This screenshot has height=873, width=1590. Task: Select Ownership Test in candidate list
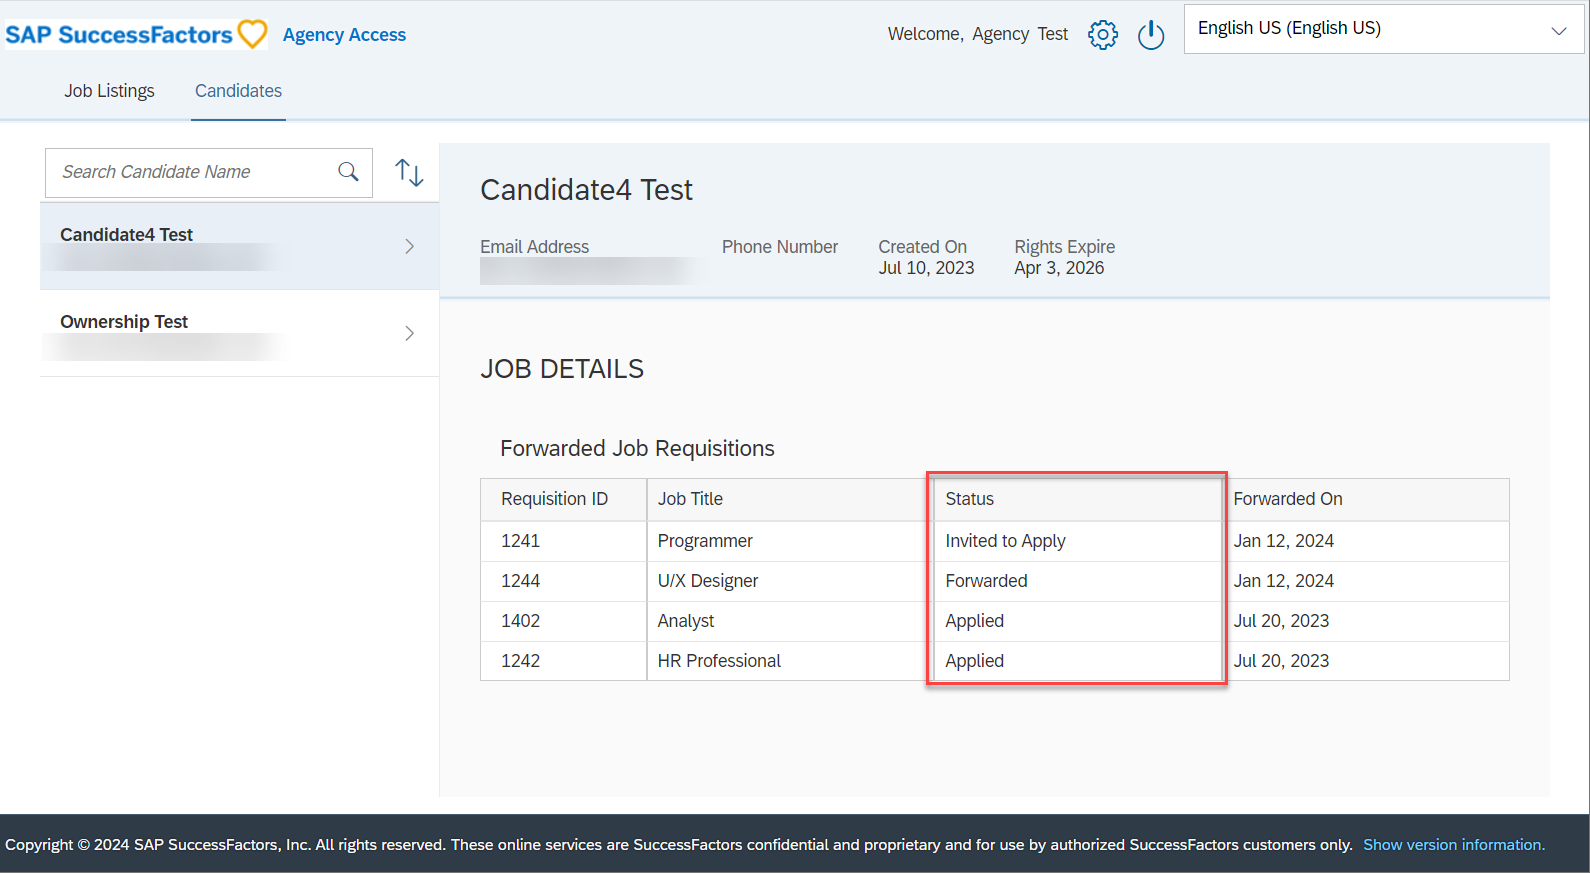[x=239, y=333]
